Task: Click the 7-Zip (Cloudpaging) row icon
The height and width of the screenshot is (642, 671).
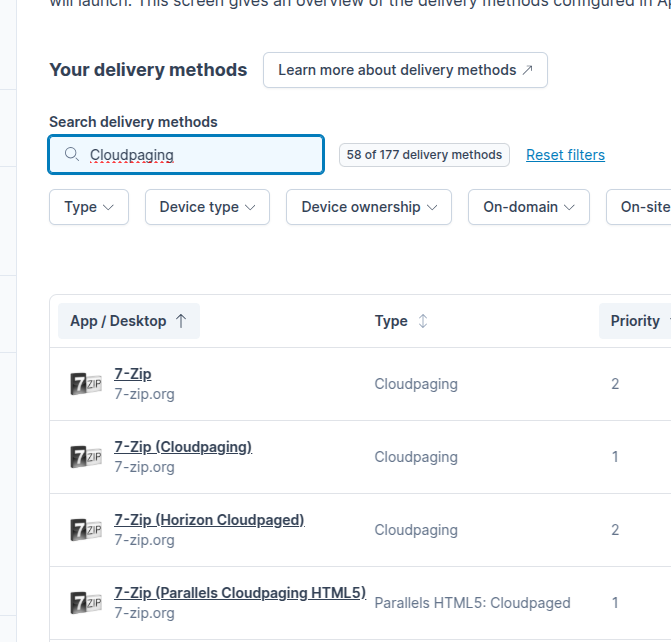Action: (x=85, y=456)
